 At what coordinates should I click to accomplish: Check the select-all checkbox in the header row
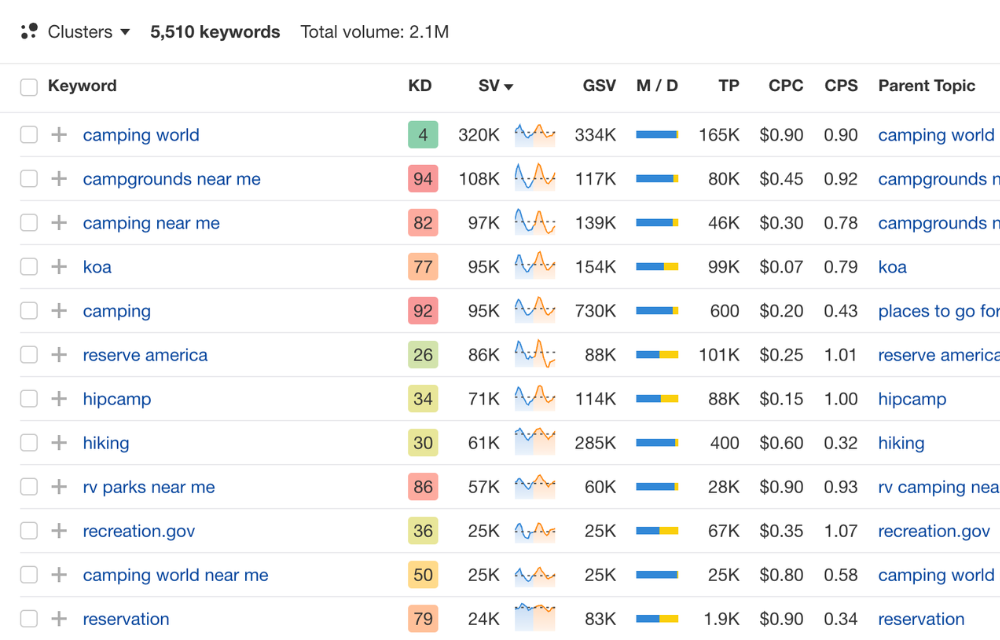coord(29,87)
